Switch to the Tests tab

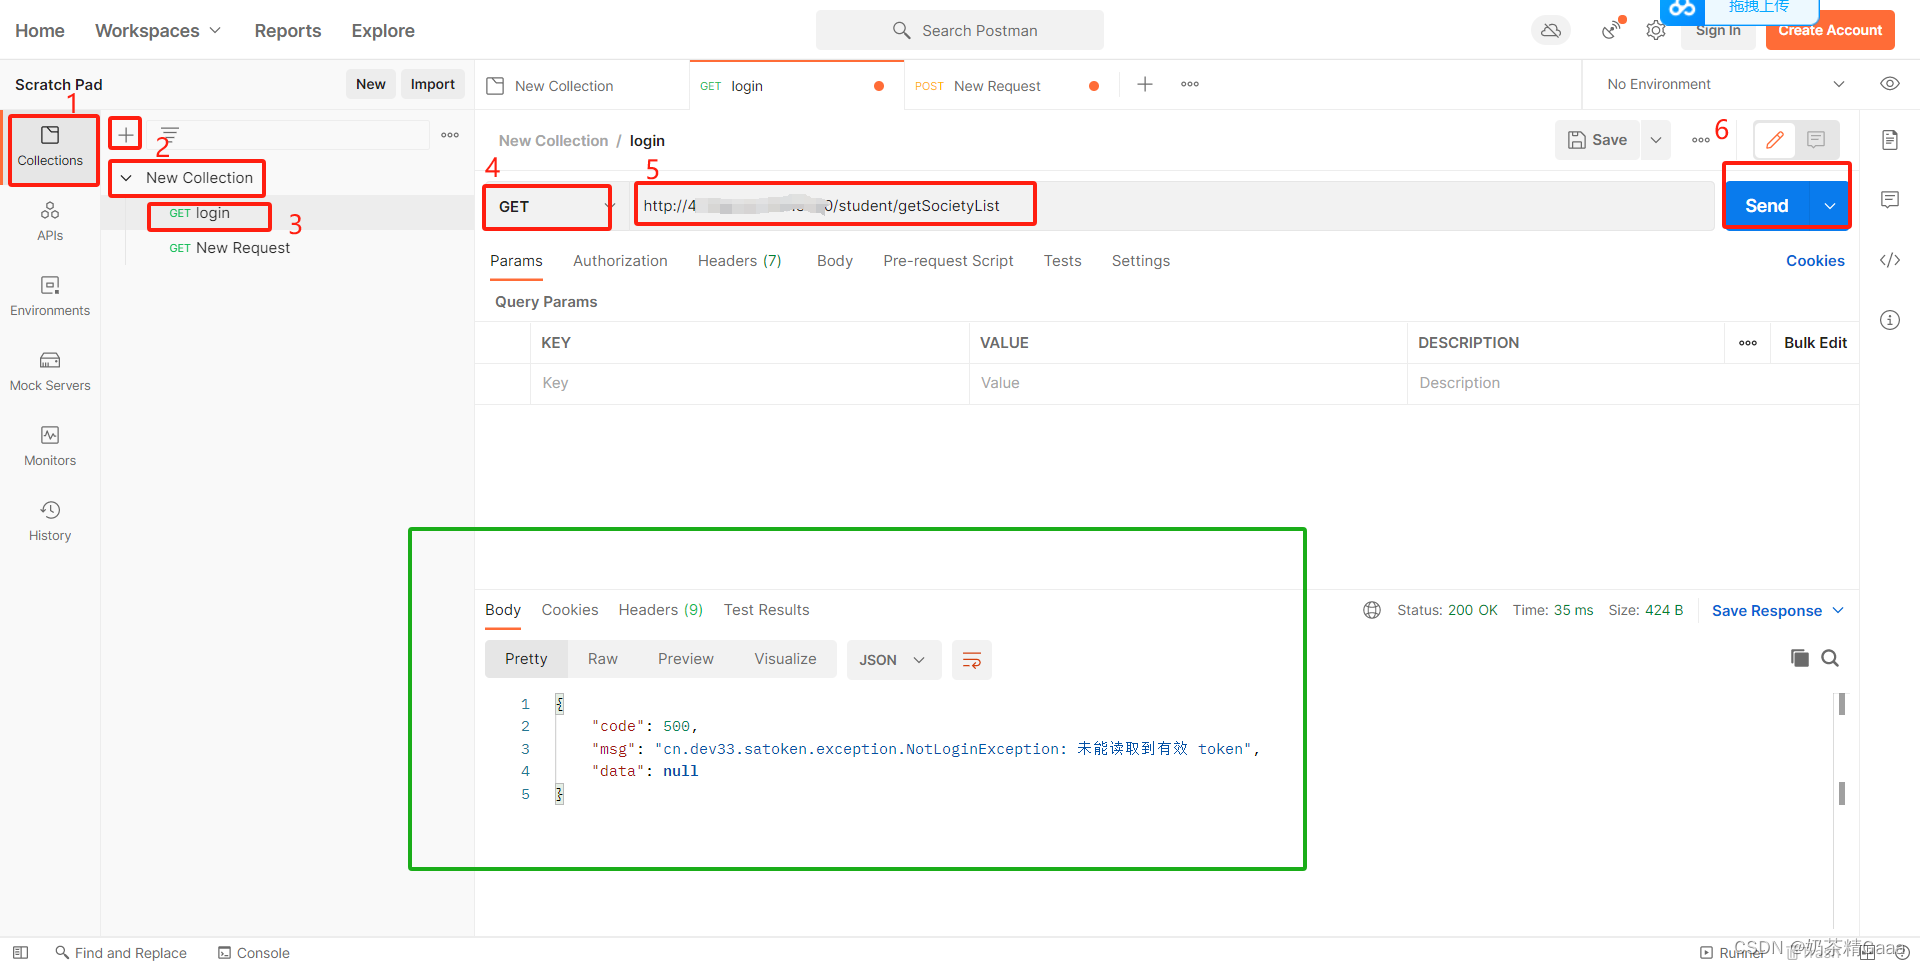pyautogui.click(x=1063, y=261)
